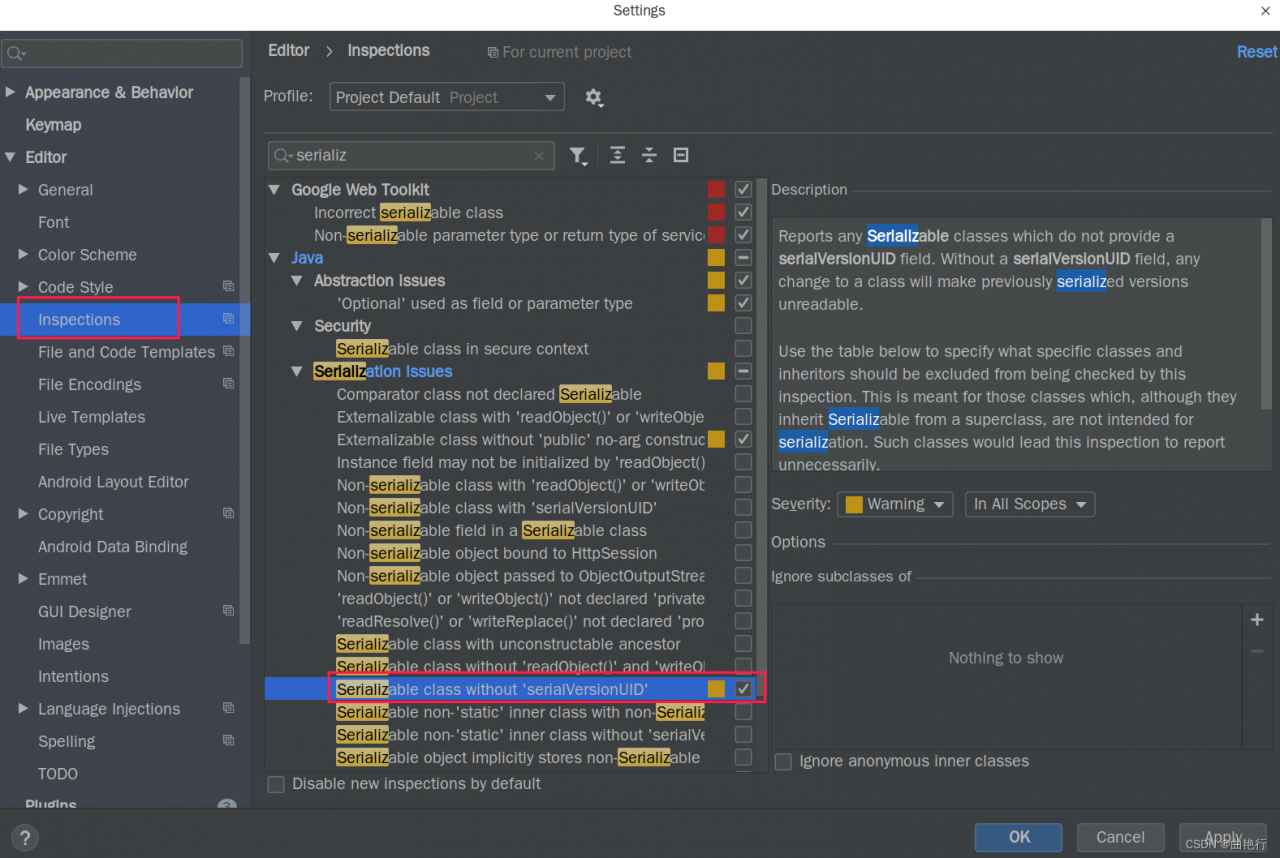
Task: Click the project-level icon beside Inspections
Action: click(x=228, y=319)
